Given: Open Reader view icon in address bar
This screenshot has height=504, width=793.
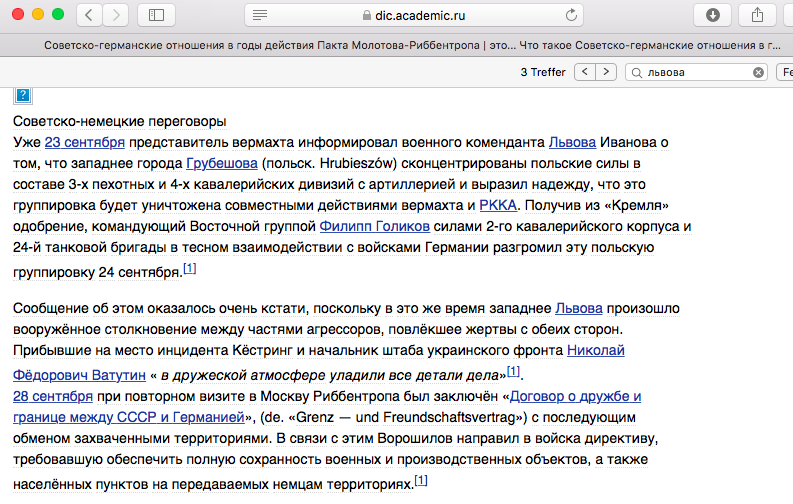Looking at the screenshot, I should coord(260,15).
